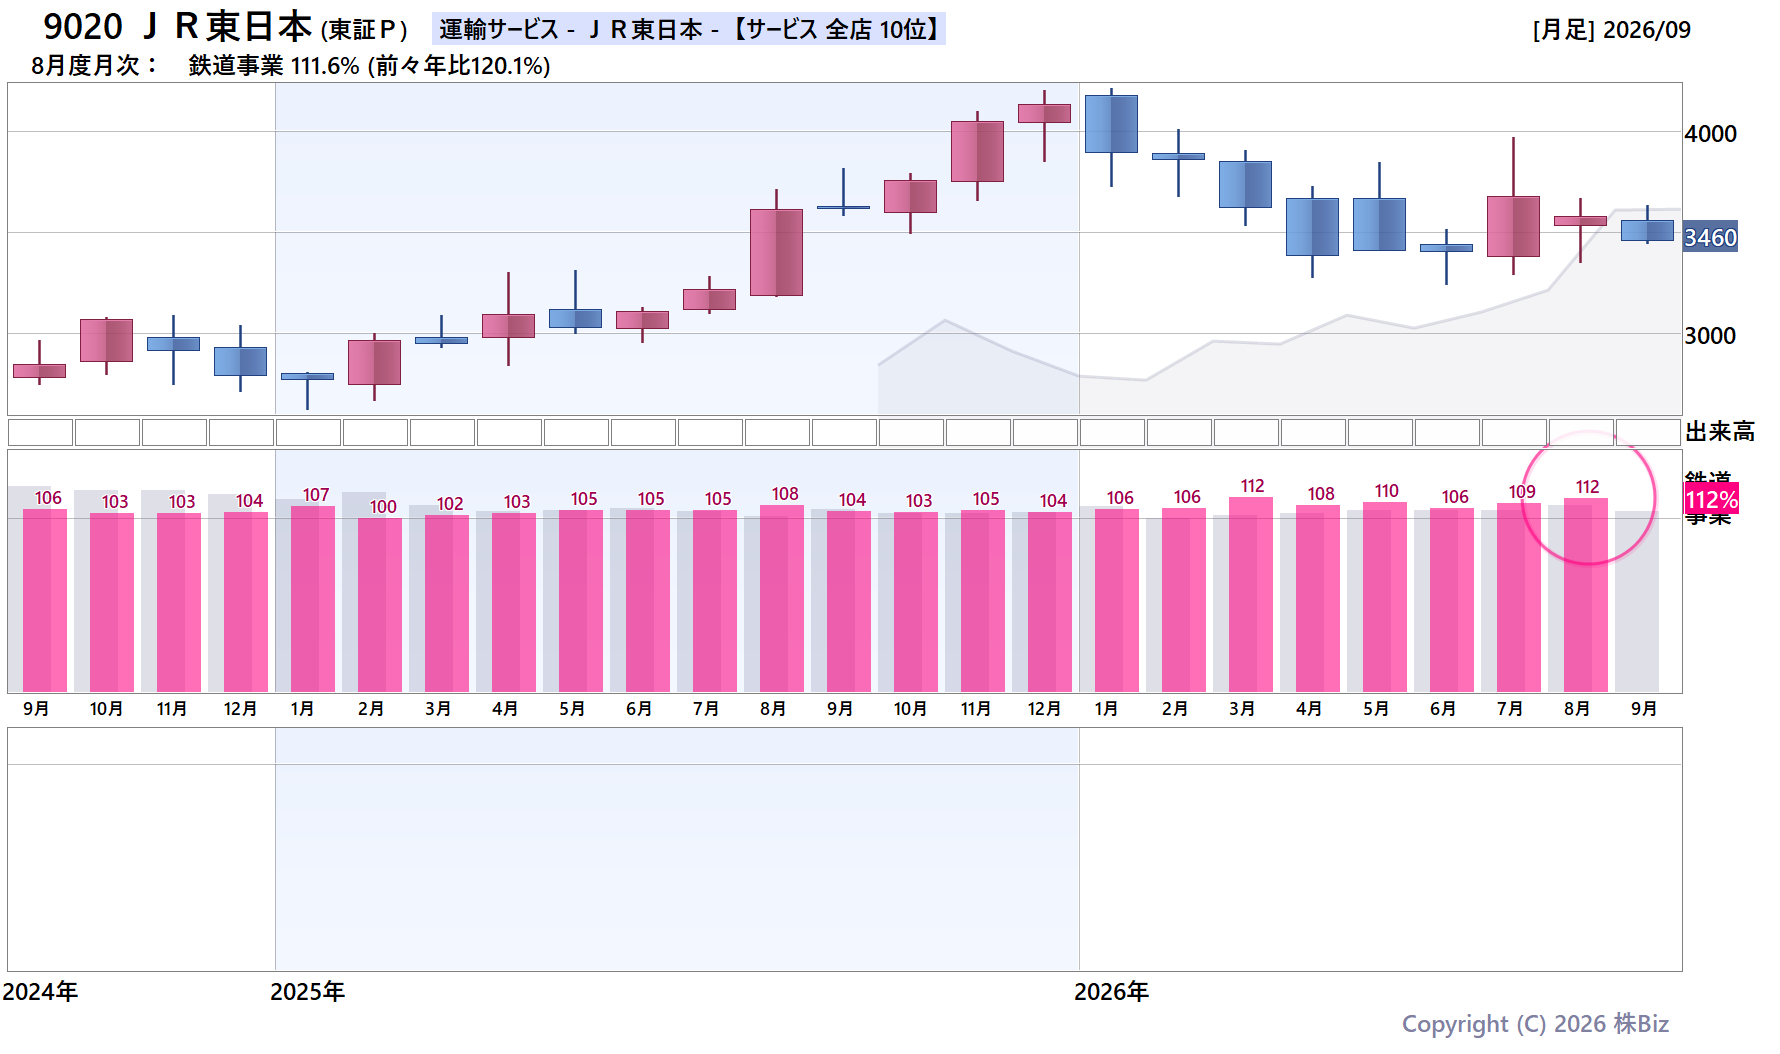Click the 5月 axis label for 2025

[x=572, y=709]
